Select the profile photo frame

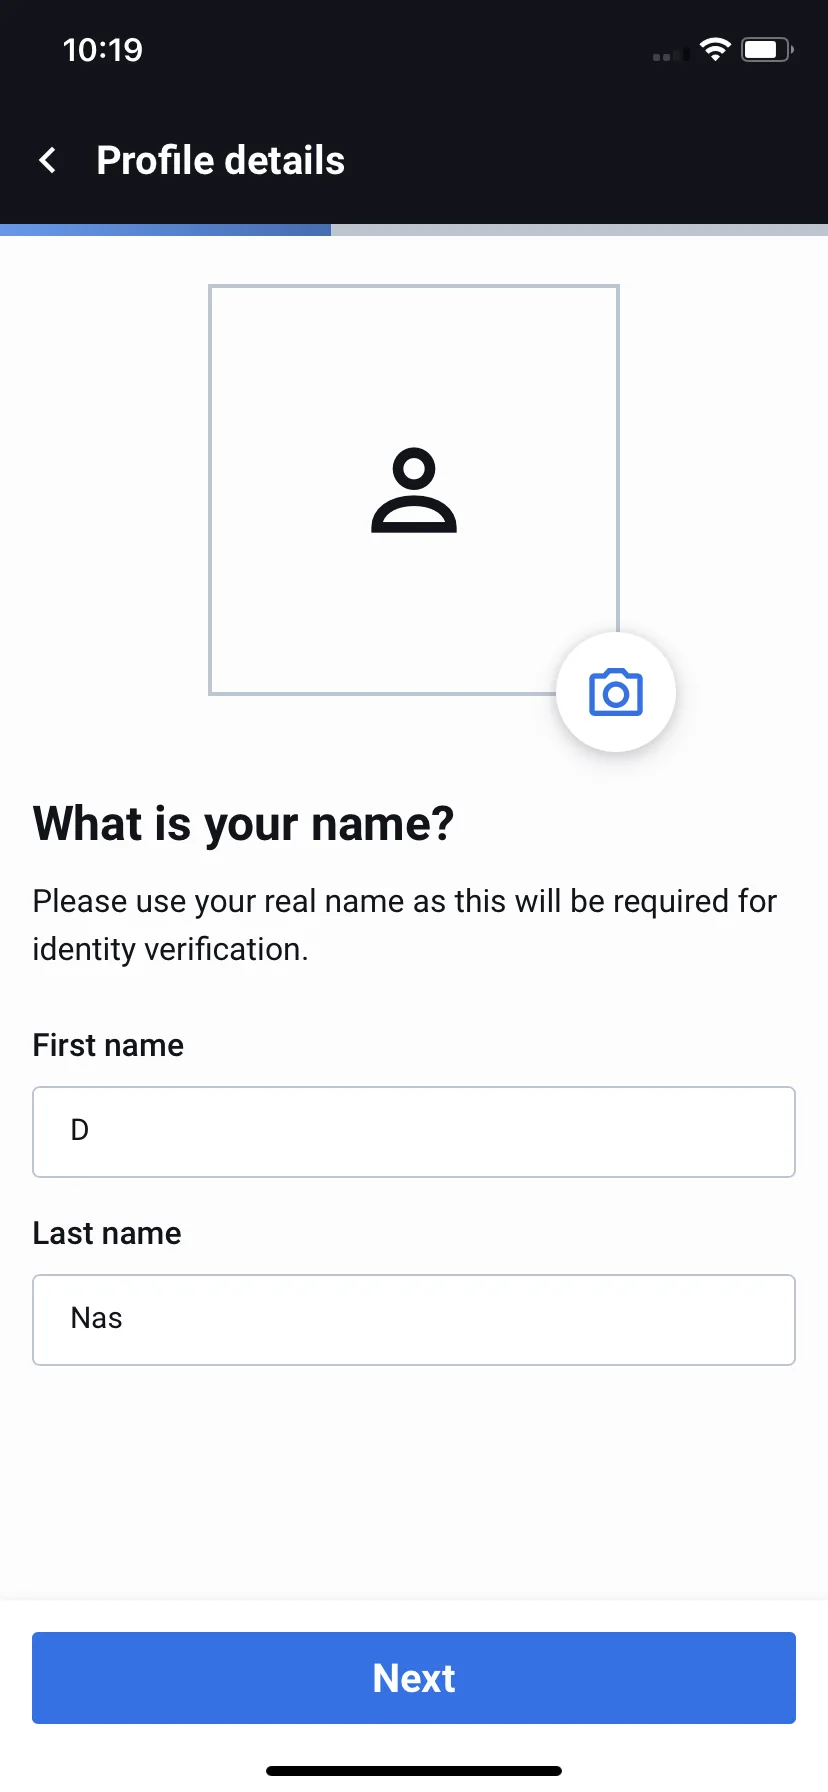[414, 490]
